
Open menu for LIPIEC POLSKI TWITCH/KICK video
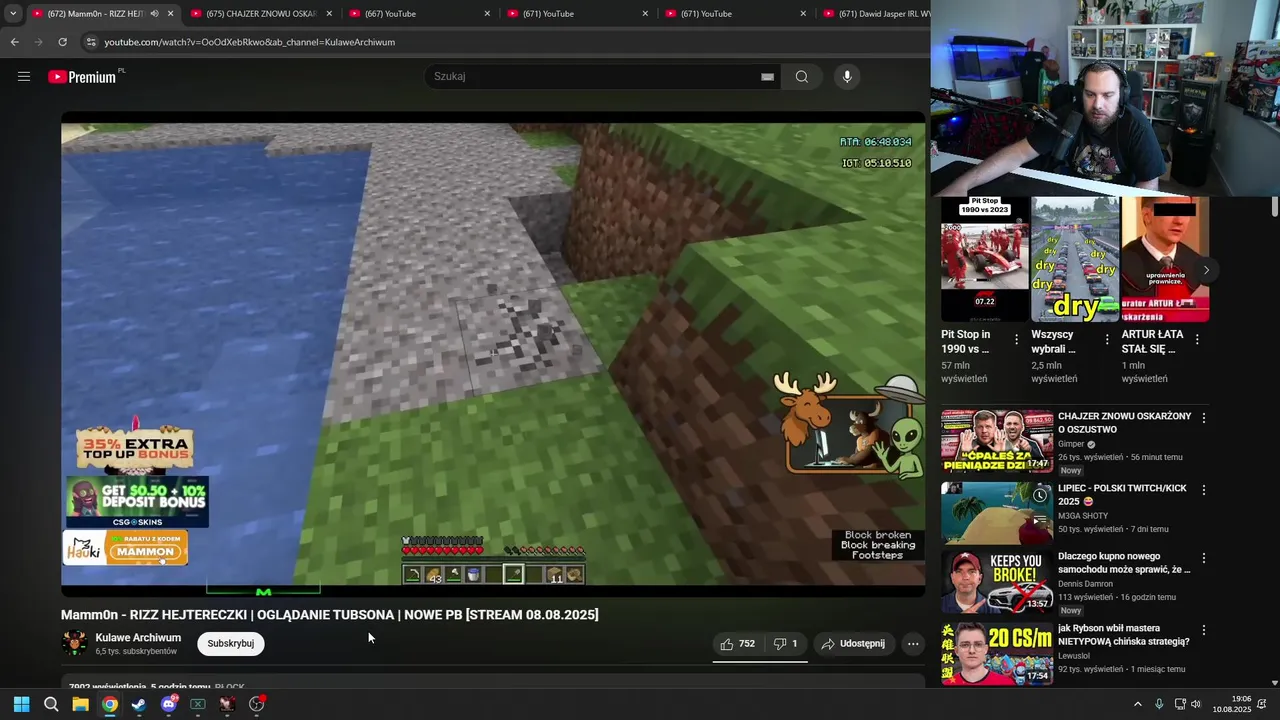tap(1204, 490)
